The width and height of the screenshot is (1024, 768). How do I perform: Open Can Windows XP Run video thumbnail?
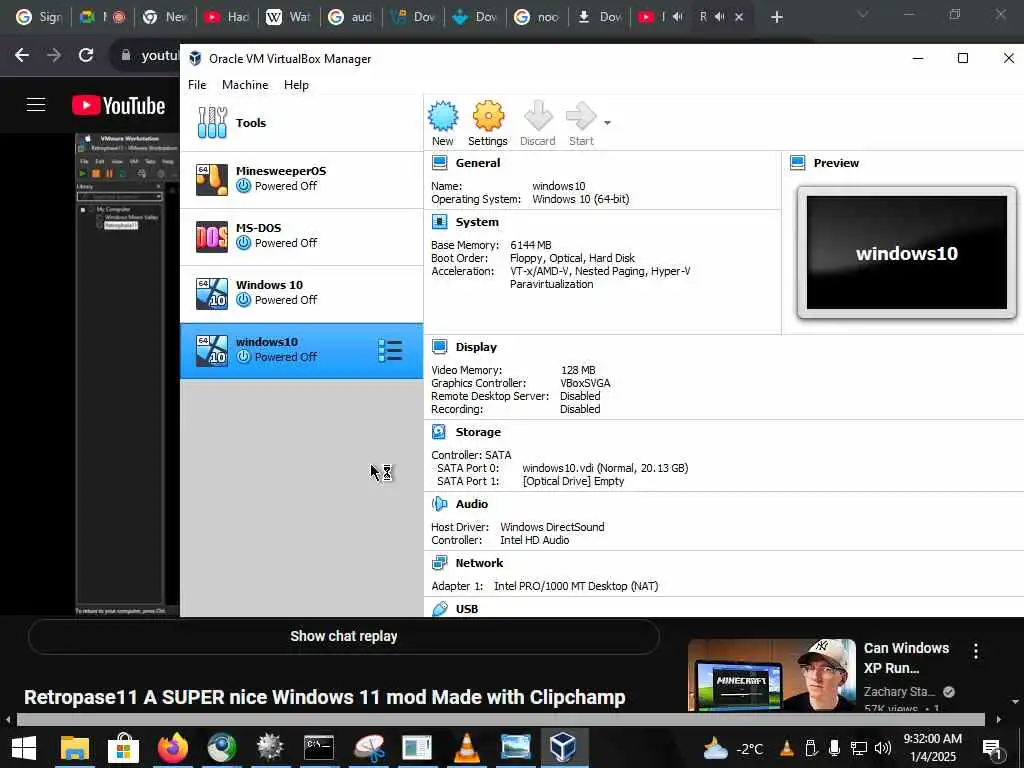[771, 675]
